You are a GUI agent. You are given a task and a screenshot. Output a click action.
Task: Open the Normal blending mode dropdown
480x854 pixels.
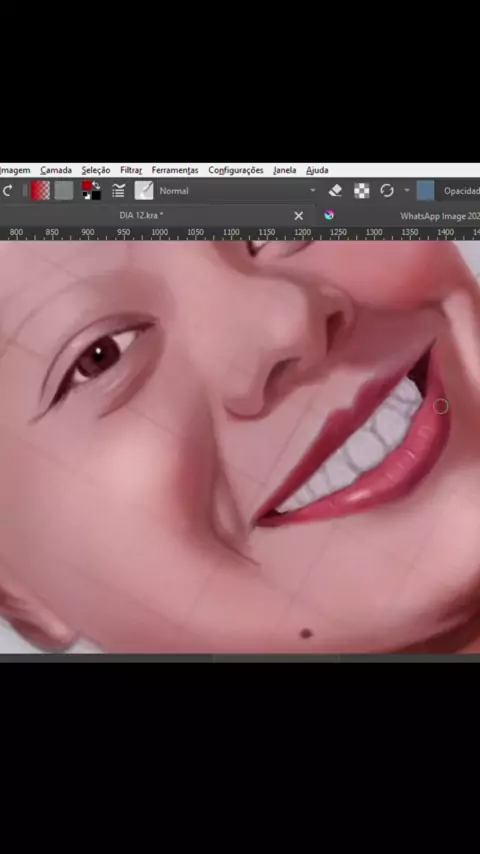[238, 191]
